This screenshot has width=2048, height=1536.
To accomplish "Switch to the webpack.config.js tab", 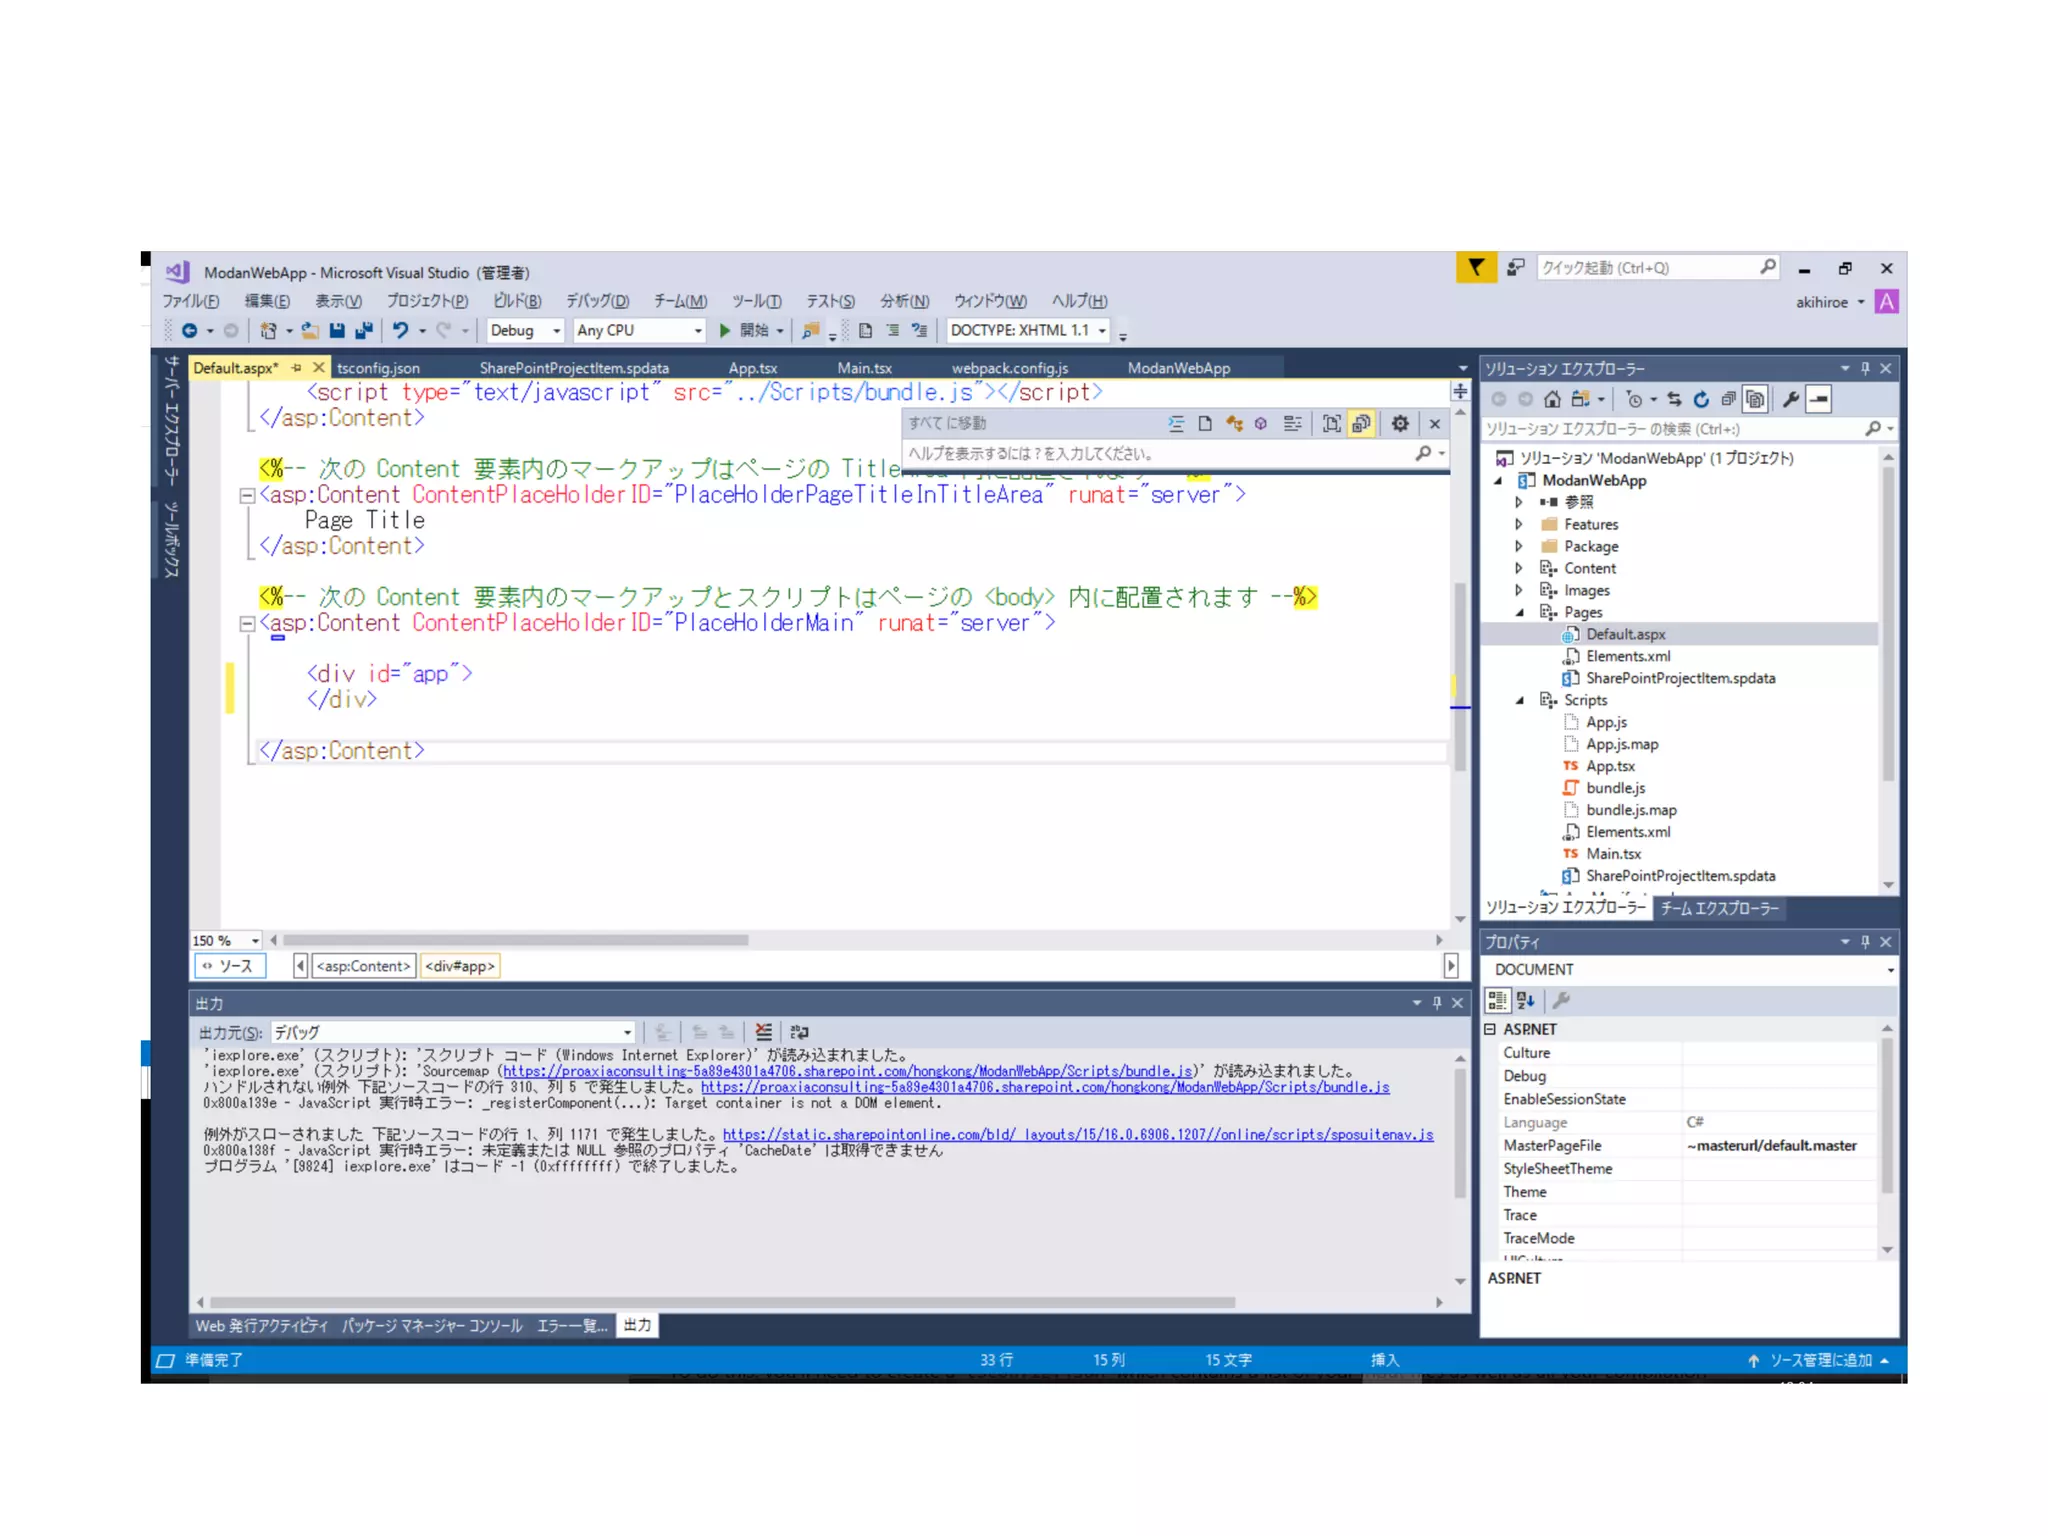I will pyautogui.click(x=1009, y=368).
